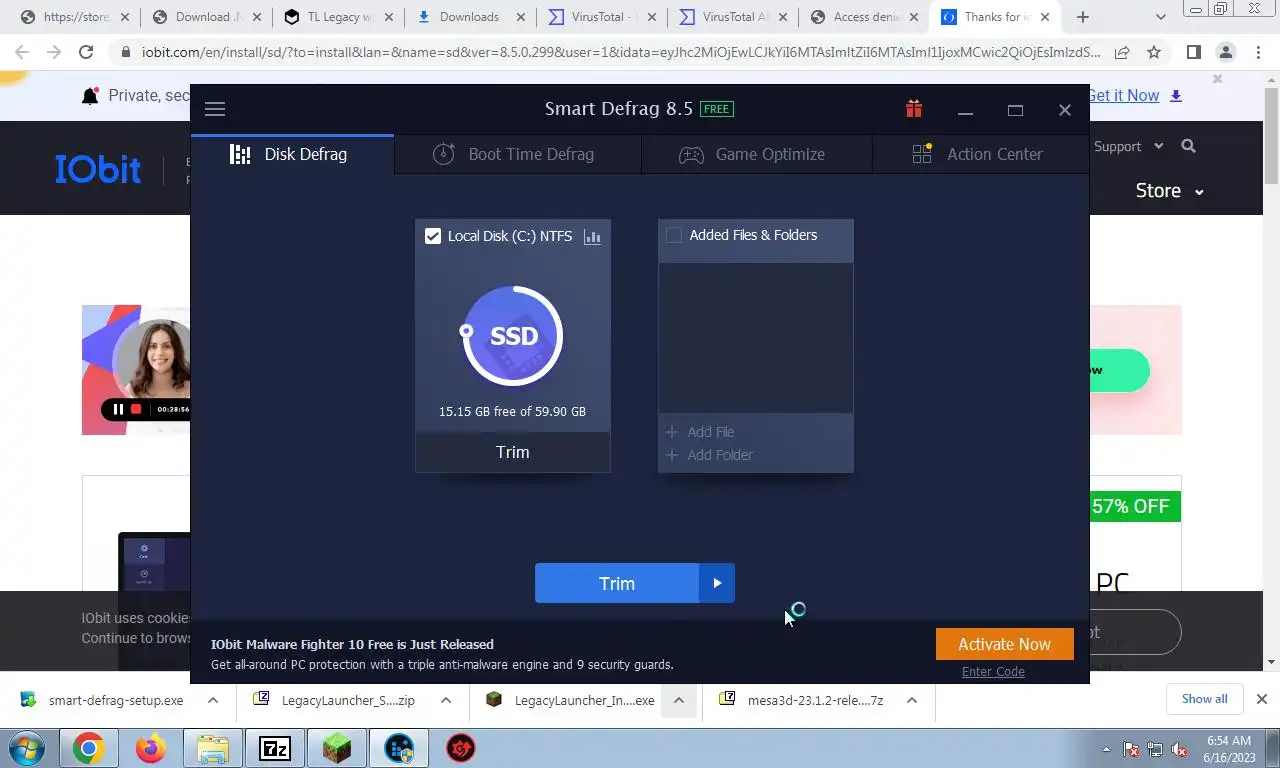The width and height of the screenshot is (1280, 768).
Task: Click IObit Malware Fighter 10 promo text
Action: (x=352, y=644)
